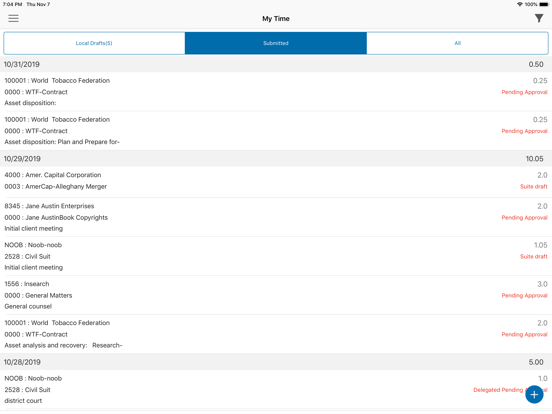The image size is (552, 414).
Task: Click the 'Suite draft' status on AmerCap-Alleghany Merger
Action: click(534, 187)
